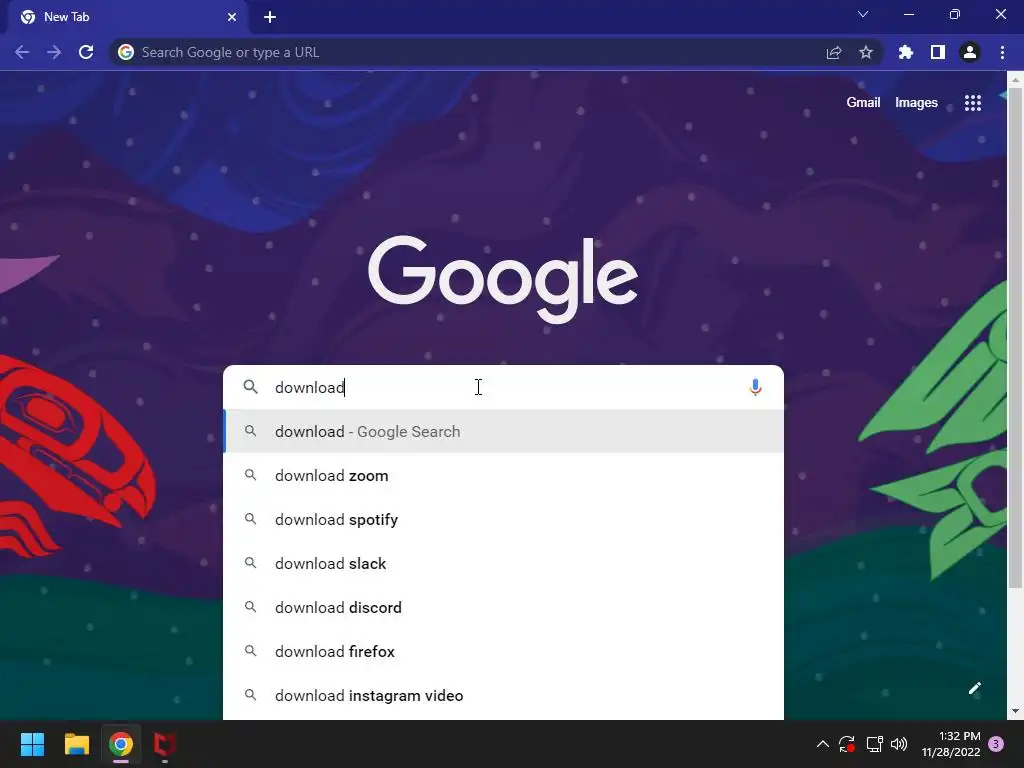Pick the 'download discord' suggestion
Viewport: 1024px width, 768px height.
504,607
